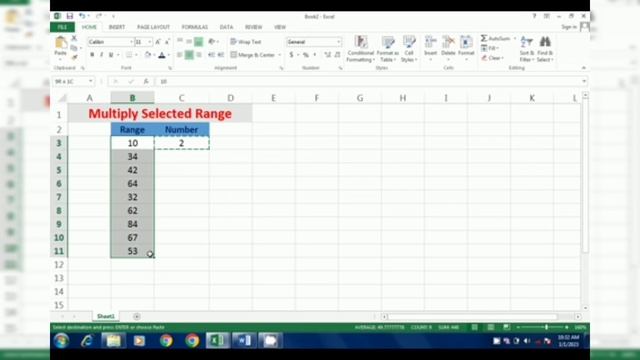
Task: Open Sort & Filter menu
Action: pos(527,49)
